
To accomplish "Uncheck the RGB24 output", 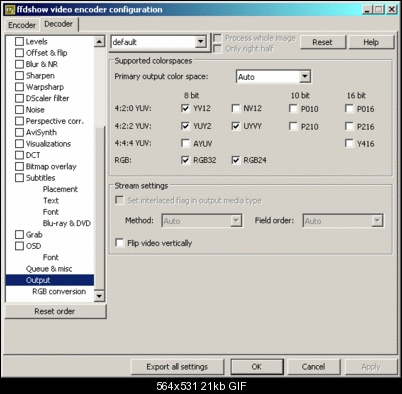I will [236, 160].
